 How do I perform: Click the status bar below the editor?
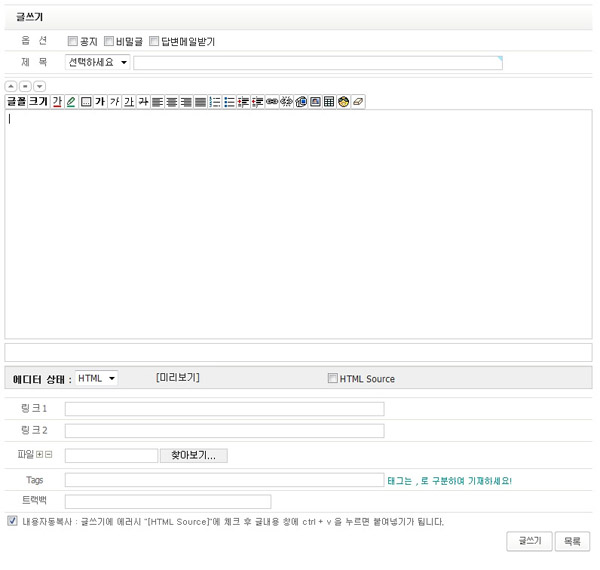[298, 352]
